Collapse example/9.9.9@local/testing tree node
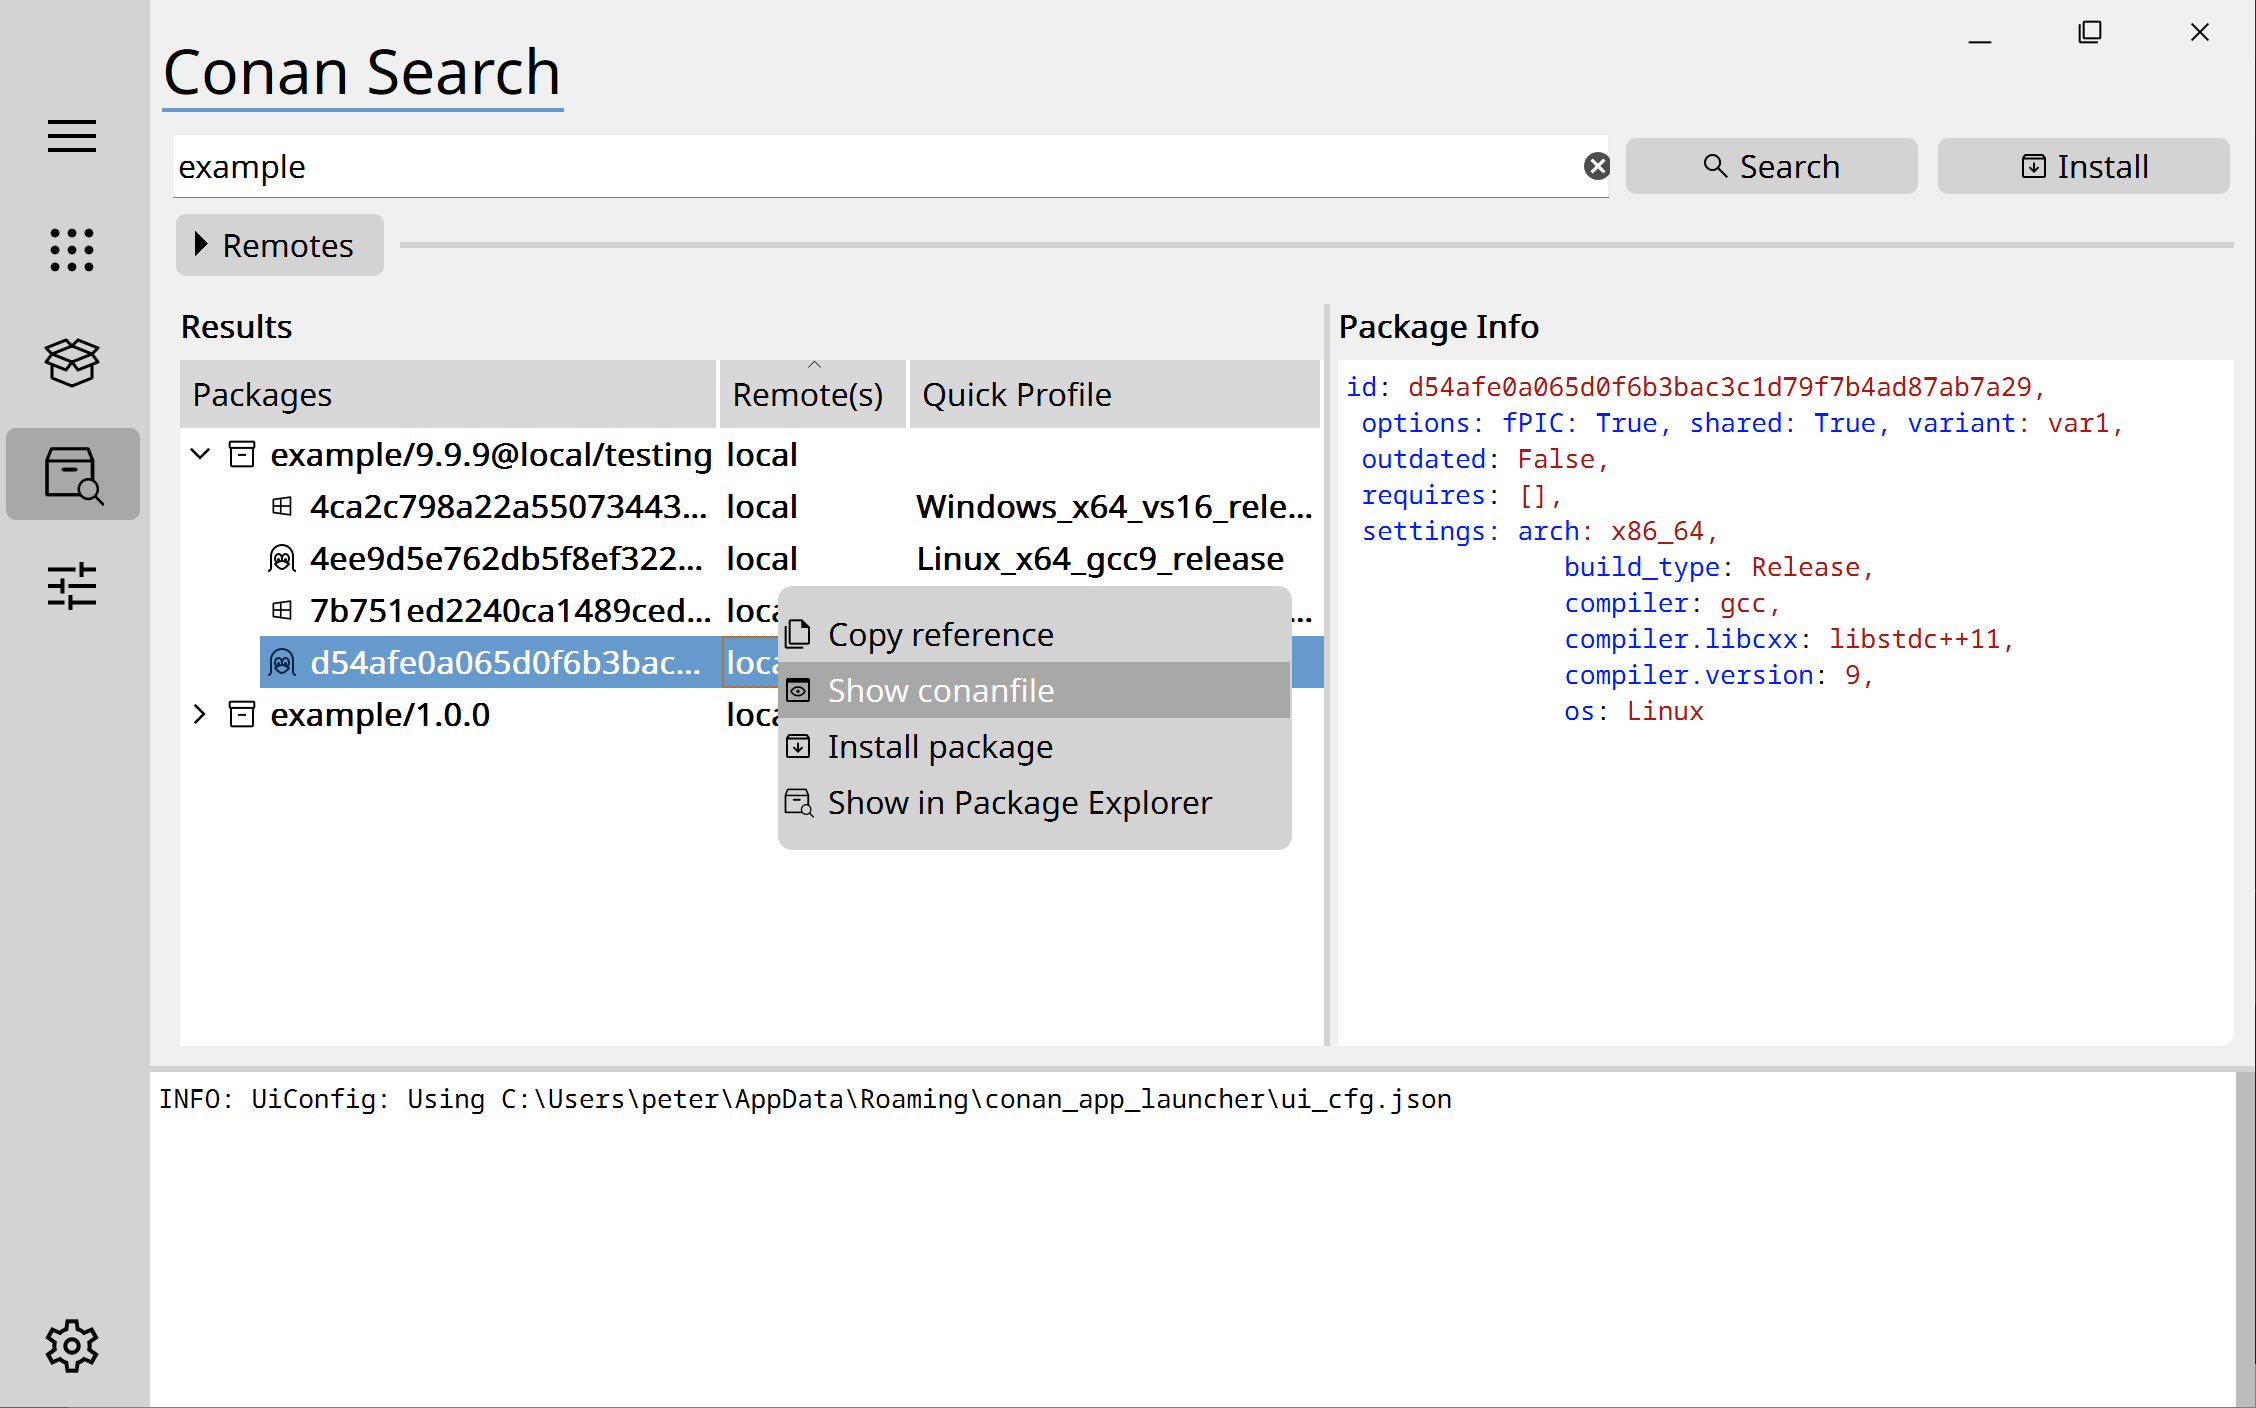The width and height of the screenshot is (2256, 1408). click(200, 455)
